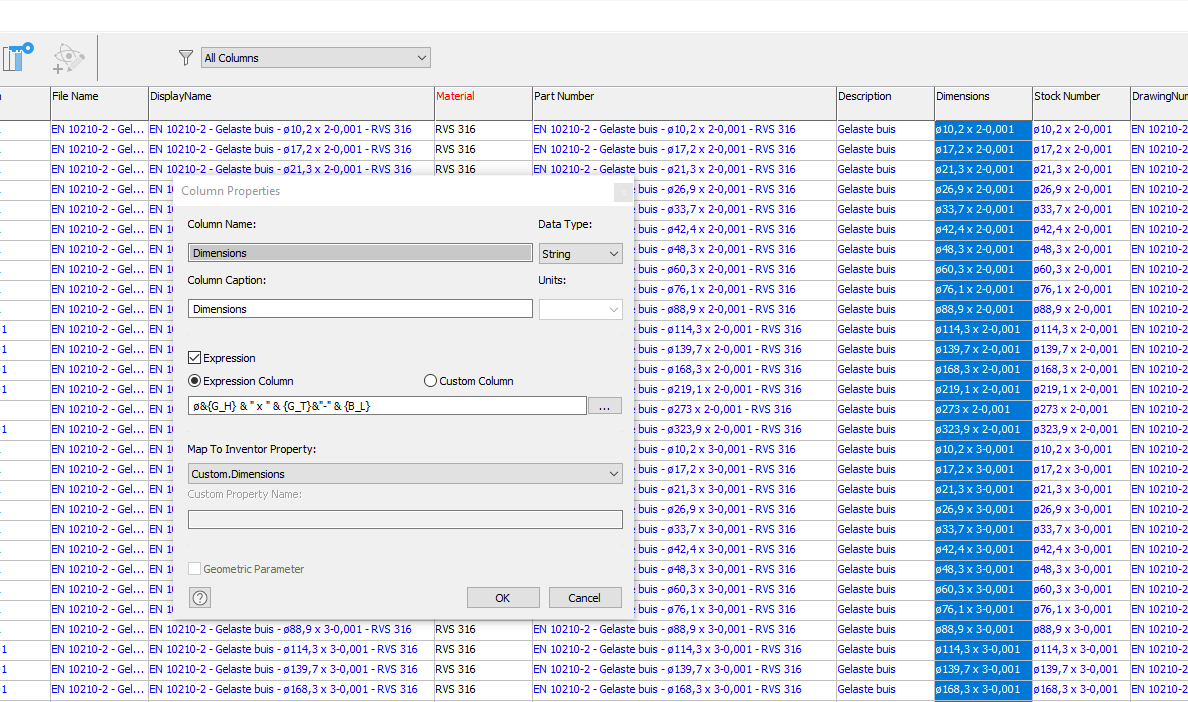This screenshot has height=702, width=1188.
Task: Click the Column Caption field
Action: pos(360,309)
